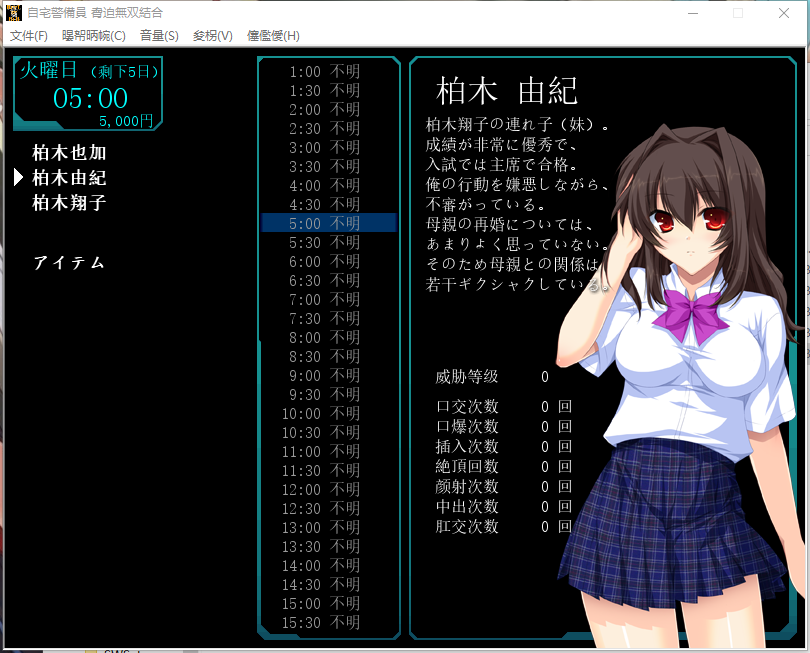Open the menu ending in (C)
Screen dimensions: 810x653
[x=94, y=36]
